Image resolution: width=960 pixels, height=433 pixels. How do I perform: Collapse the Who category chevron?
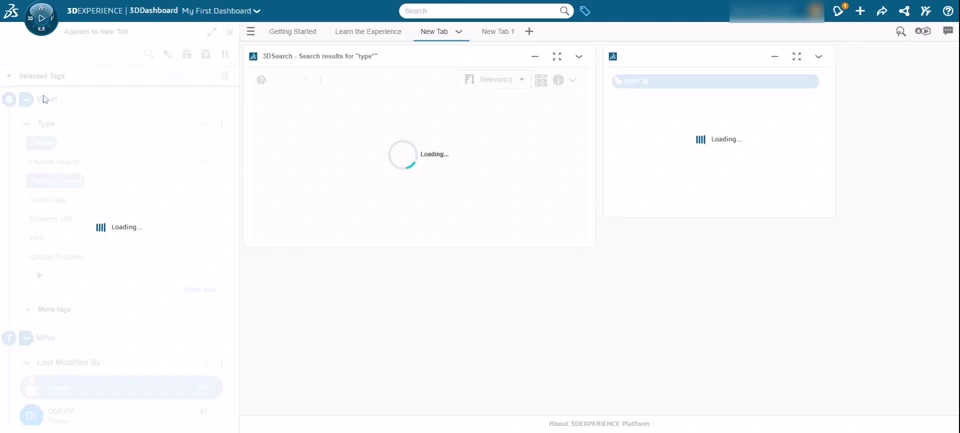click(26, 337)
